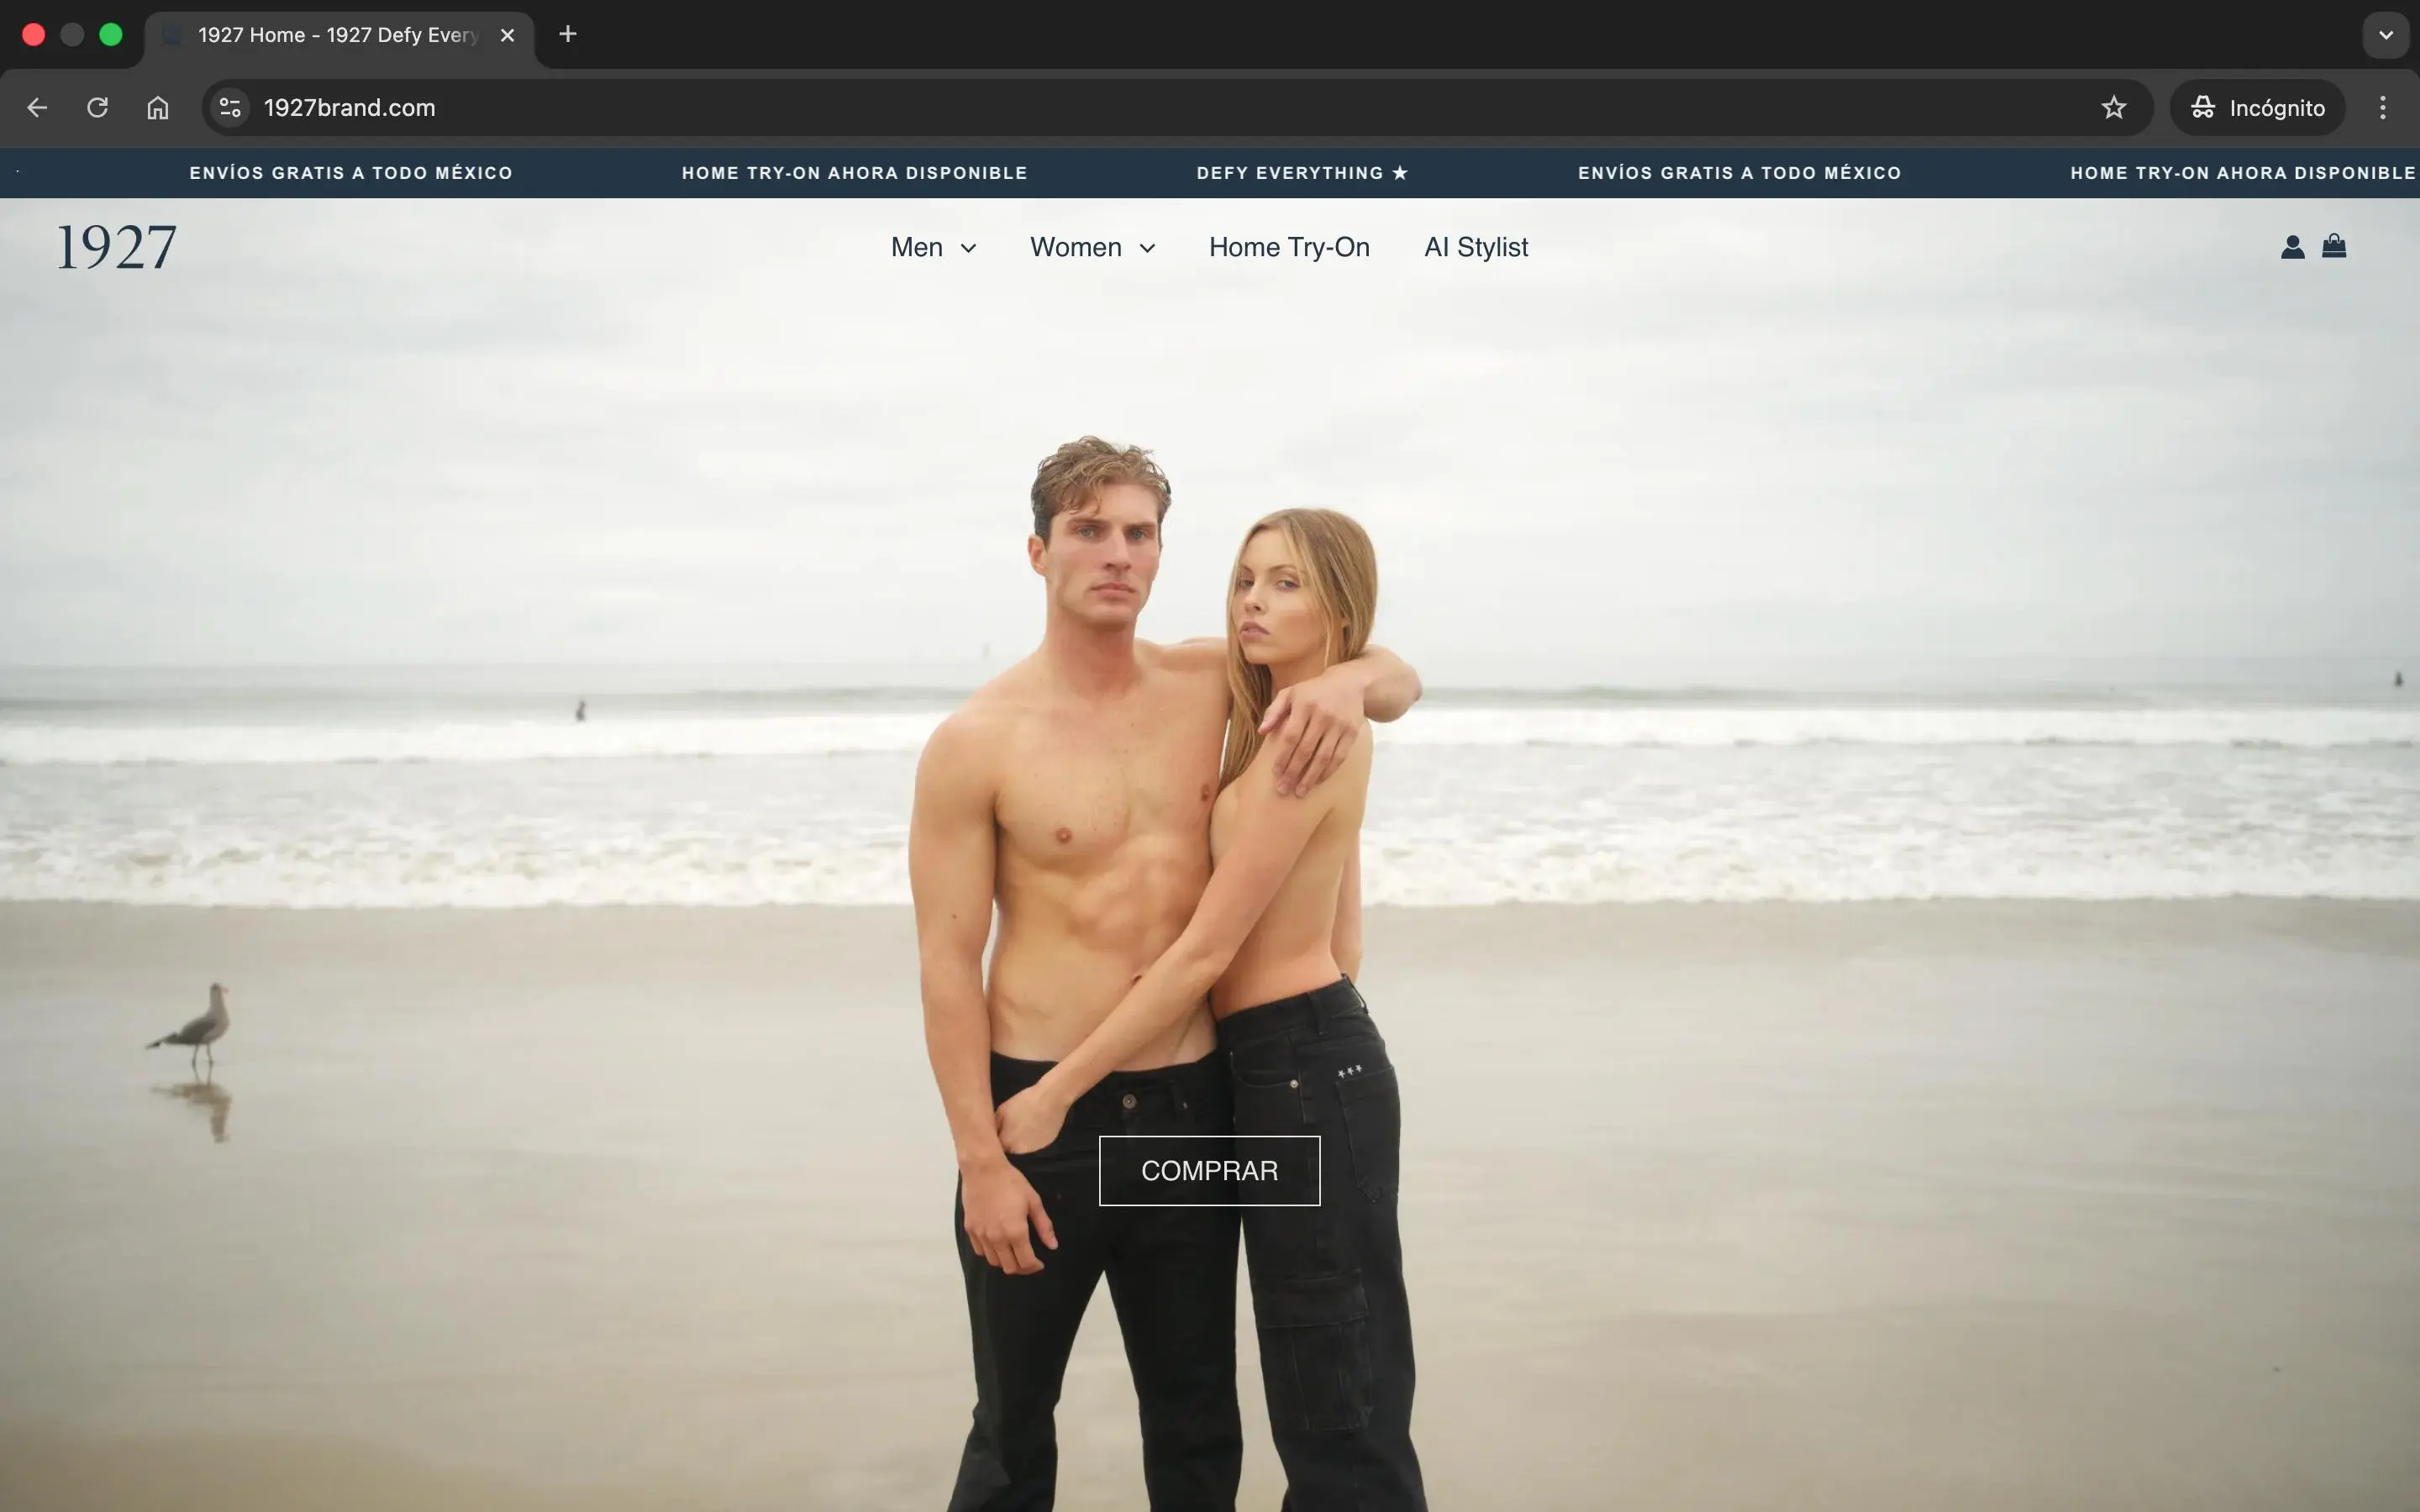Bookmark page with star icon

pyautogui.click(x=2113, y=108)
